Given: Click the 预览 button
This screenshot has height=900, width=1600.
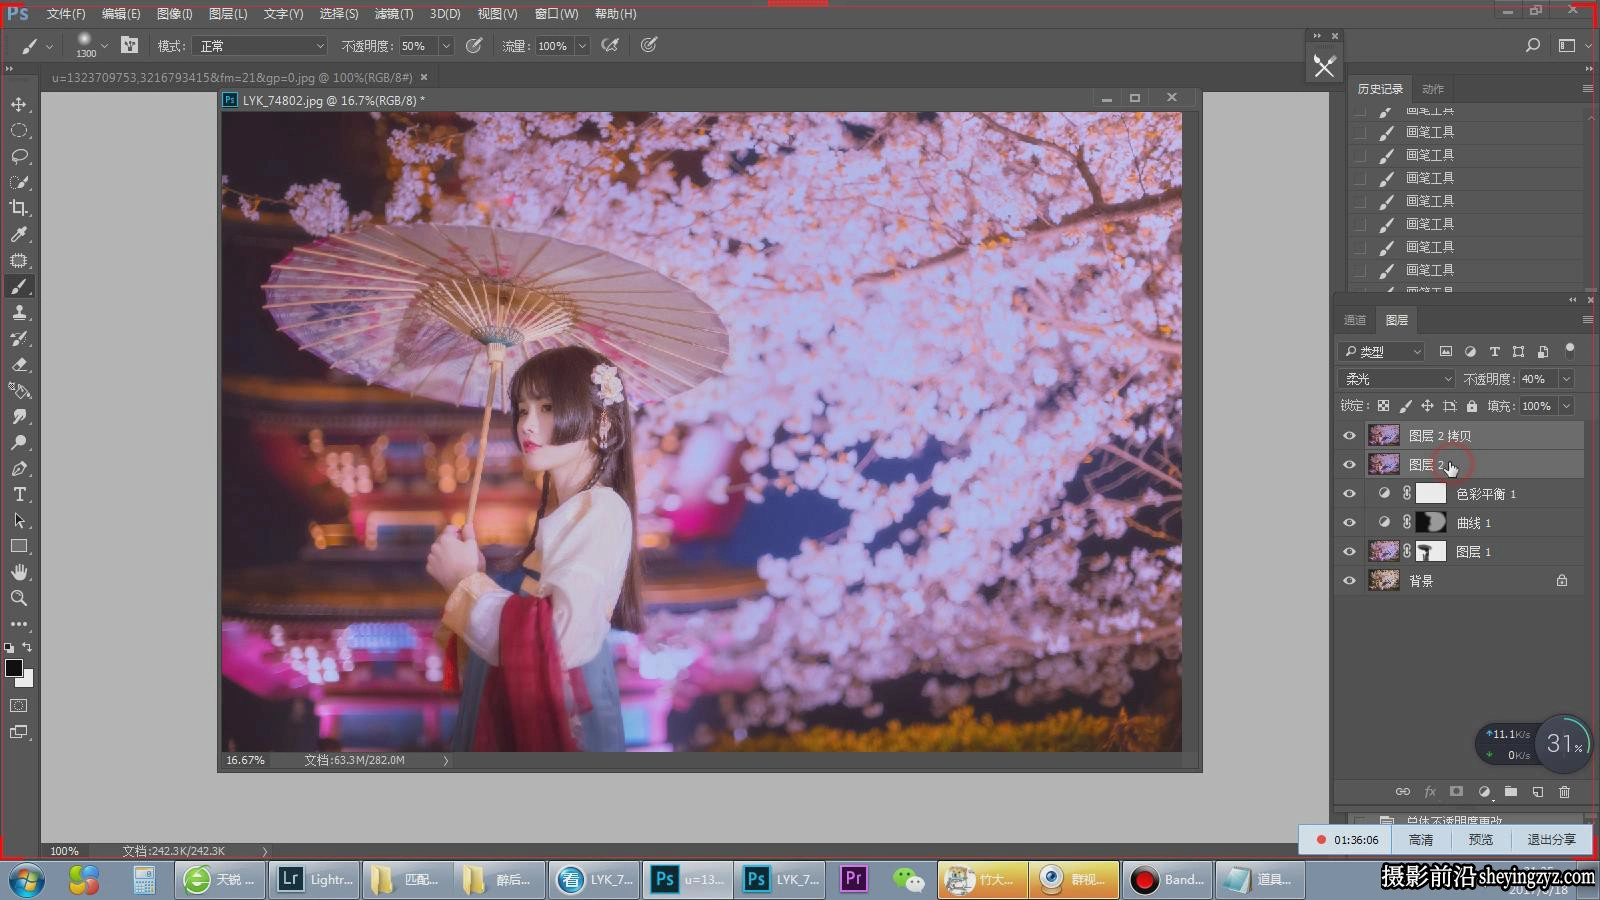Looking at the screenshot, I should pos(1481,840).
